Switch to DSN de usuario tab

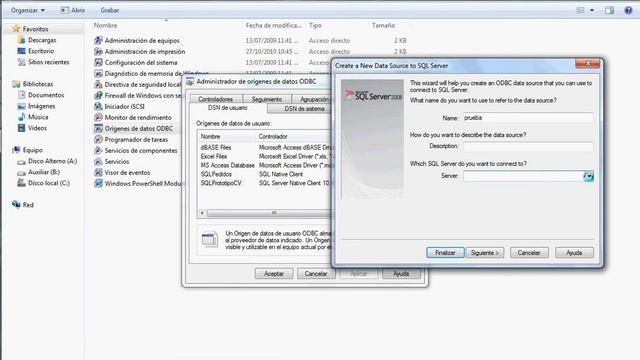click(x=227, y=108)
